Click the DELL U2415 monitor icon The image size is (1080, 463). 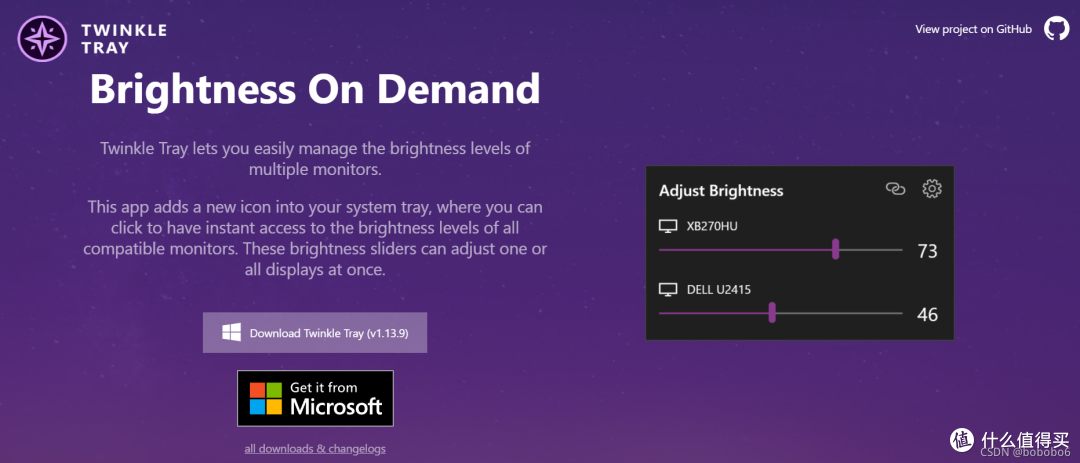pyautogui.click(x=668, y=290)
